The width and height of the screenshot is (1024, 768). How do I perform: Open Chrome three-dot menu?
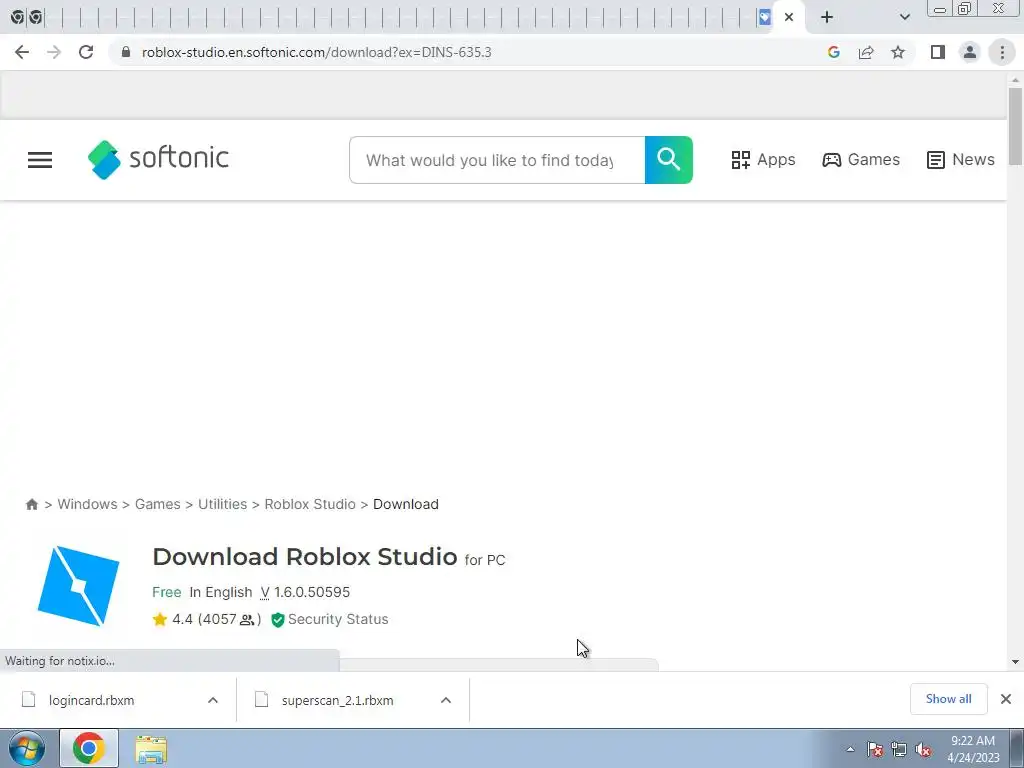pos(1002,52)
